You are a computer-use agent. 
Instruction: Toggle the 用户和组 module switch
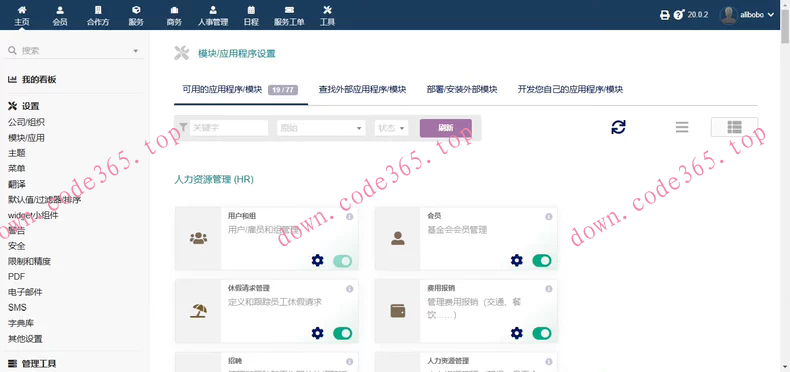click(x=343, y=261)
